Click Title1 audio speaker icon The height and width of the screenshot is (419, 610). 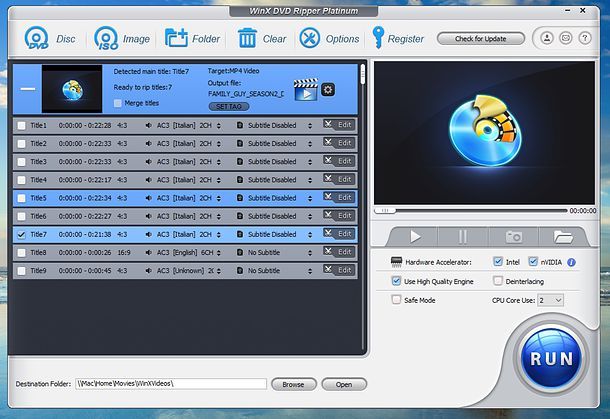tap(148, 126)
